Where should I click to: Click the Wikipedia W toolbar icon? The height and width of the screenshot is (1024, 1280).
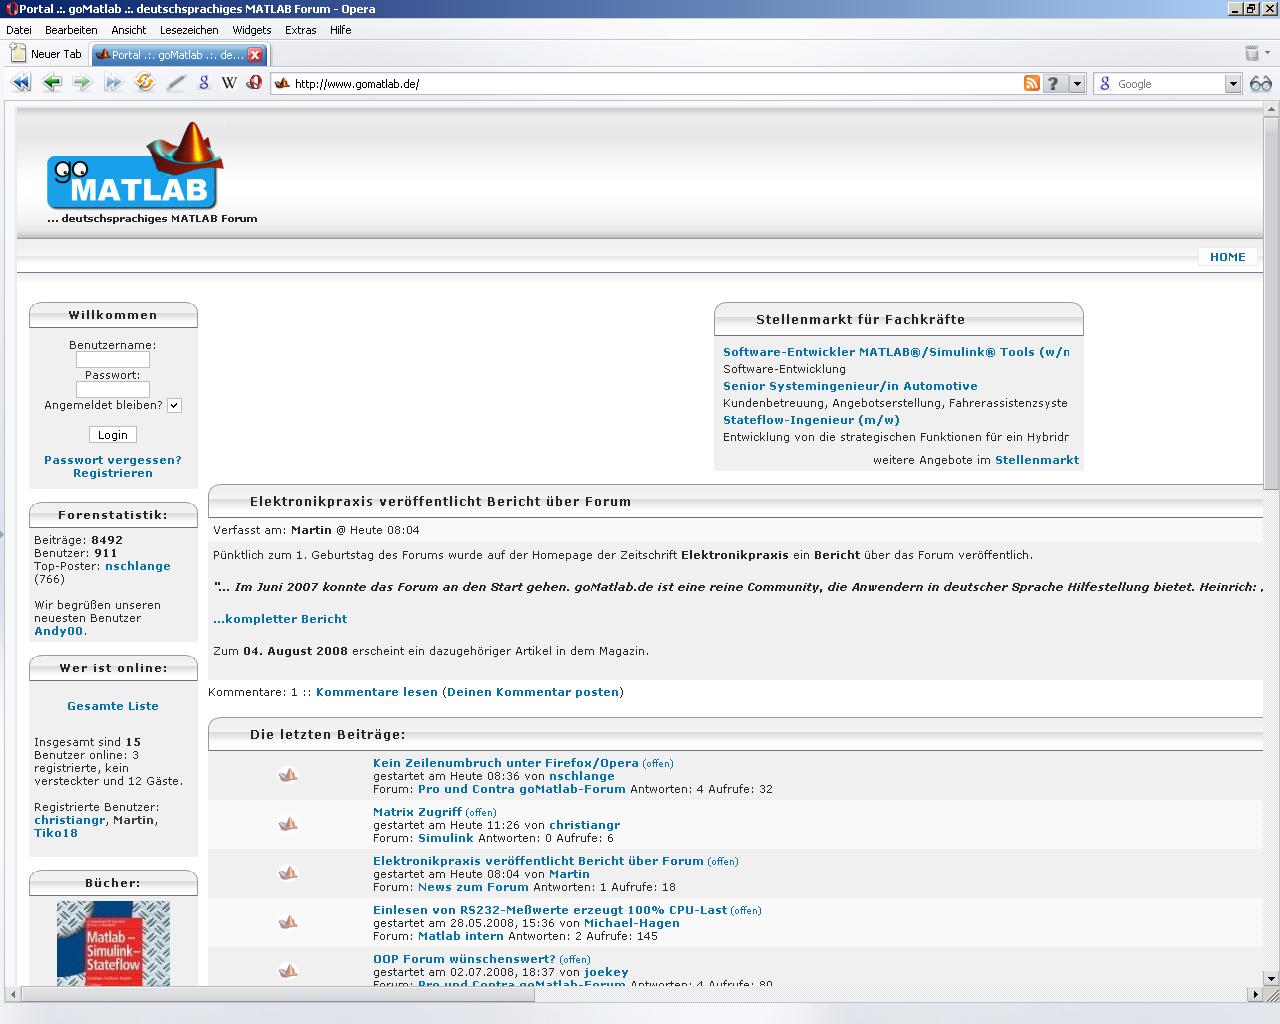point(229,83)
